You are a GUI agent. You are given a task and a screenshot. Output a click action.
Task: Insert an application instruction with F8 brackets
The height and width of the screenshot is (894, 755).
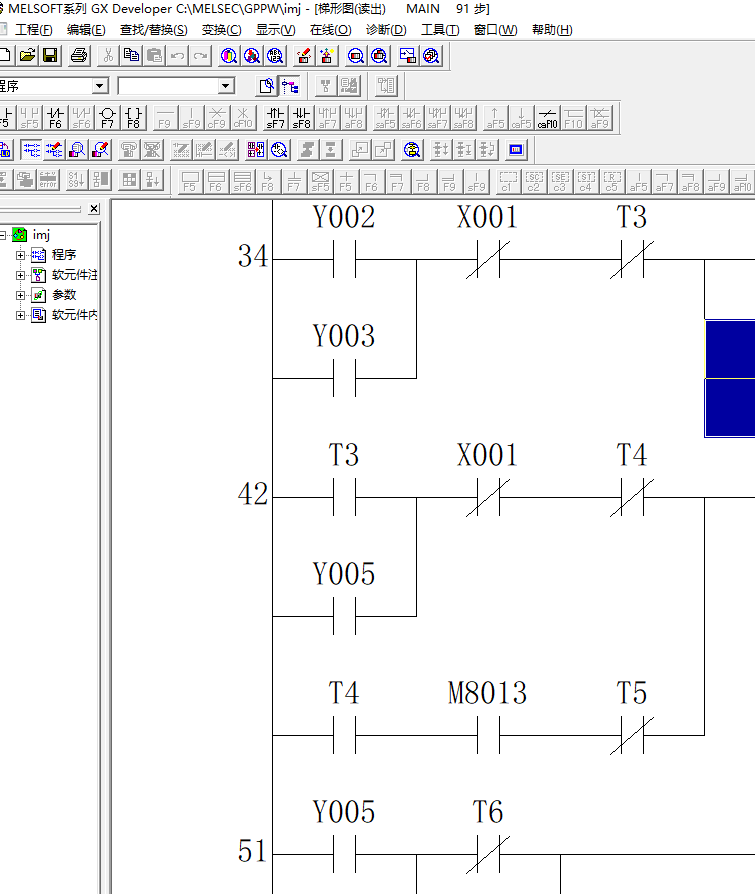133,117
